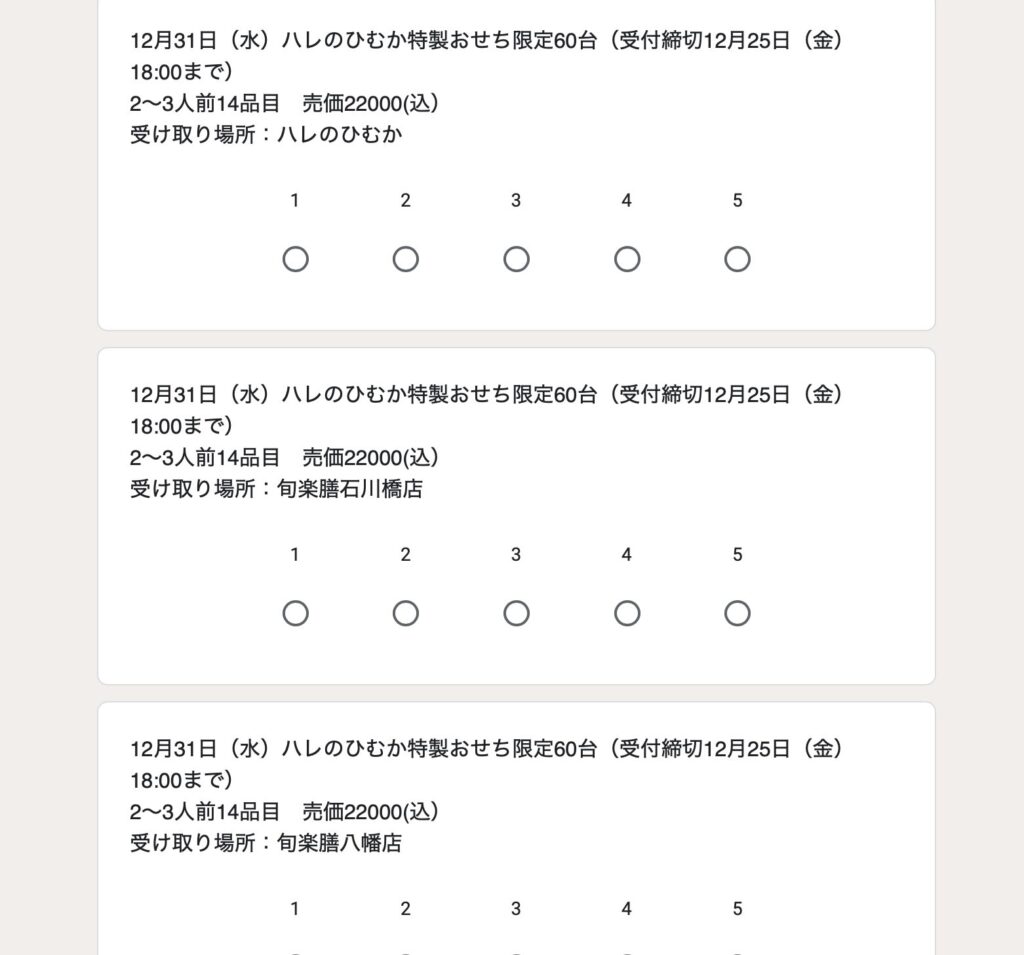Click number label 5 in 旬楽膳八幡店 scale
Image resolution: width=1024 pixels, height=955 pixels.
(x=737, y=909)
